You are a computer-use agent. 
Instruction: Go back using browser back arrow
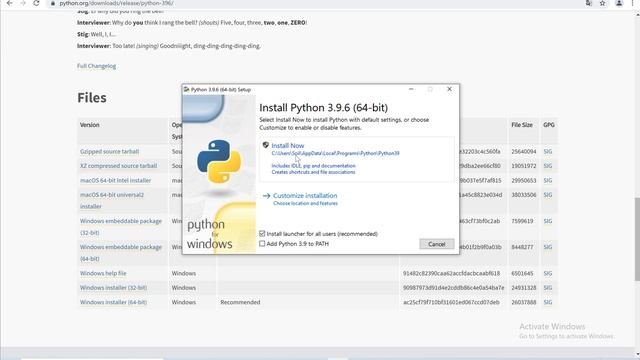9,3
